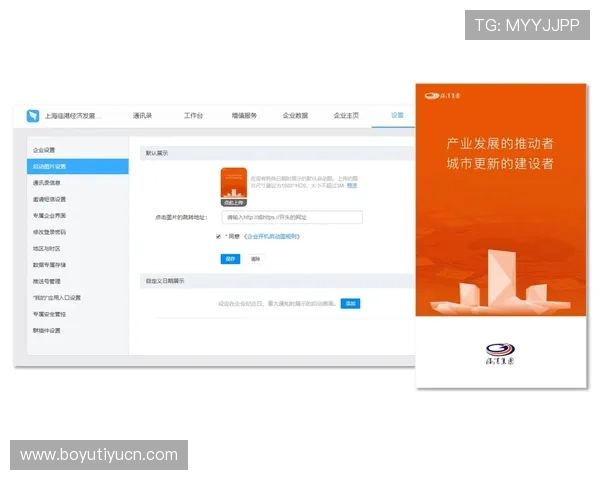Switch to the 工作台 tab

coord(193,116)
